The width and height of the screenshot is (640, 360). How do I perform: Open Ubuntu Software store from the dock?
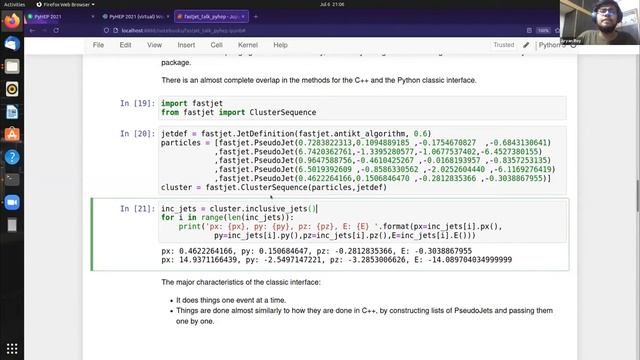(x=12, y=134)
